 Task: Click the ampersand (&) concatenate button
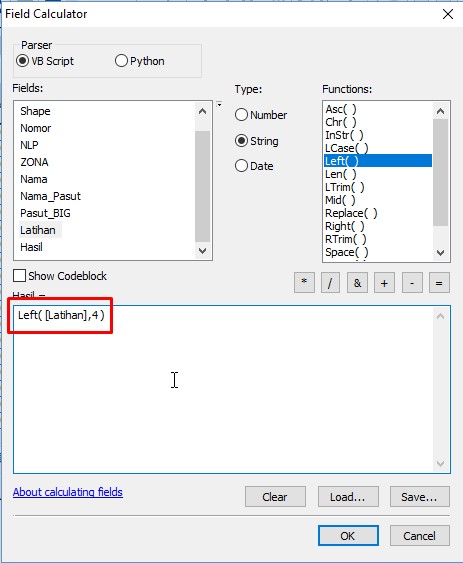(357, 283)
